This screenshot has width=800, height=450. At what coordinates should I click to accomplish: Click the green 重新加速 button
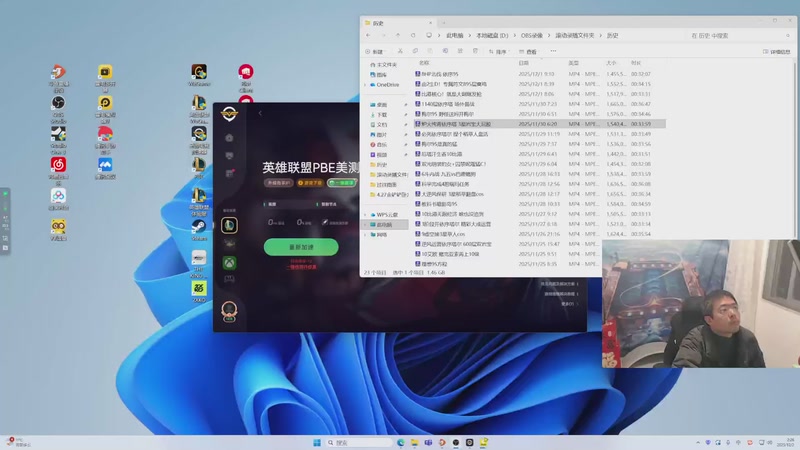[x=301, y=247]
